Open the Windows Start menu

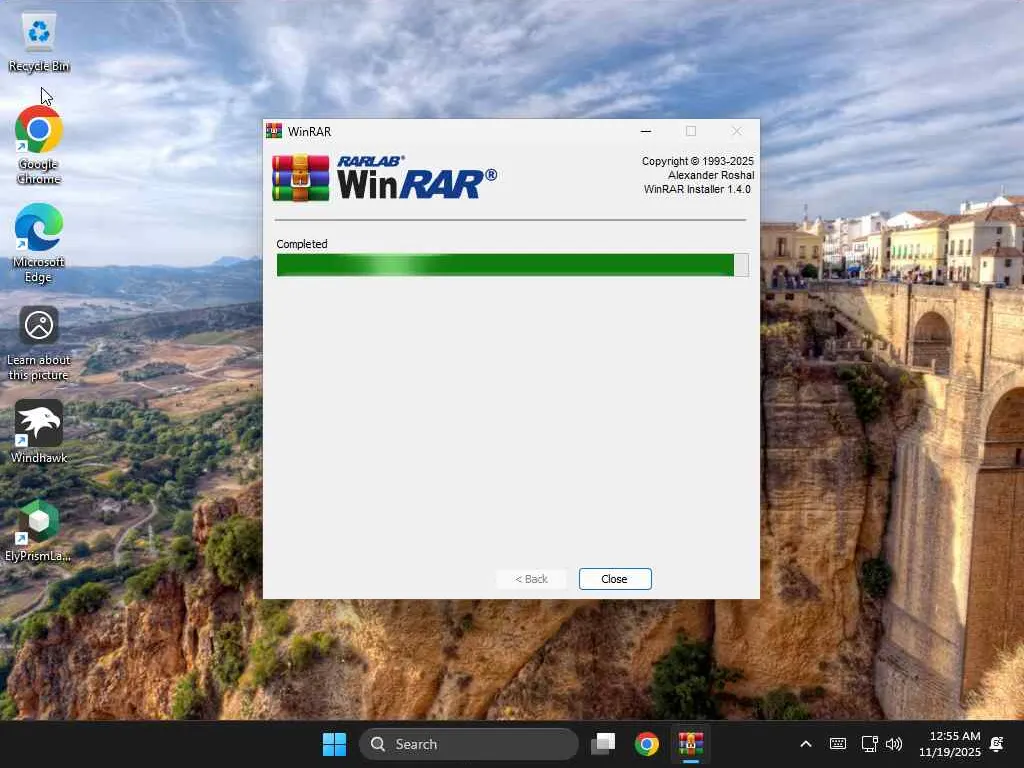[x=334, y=744]
